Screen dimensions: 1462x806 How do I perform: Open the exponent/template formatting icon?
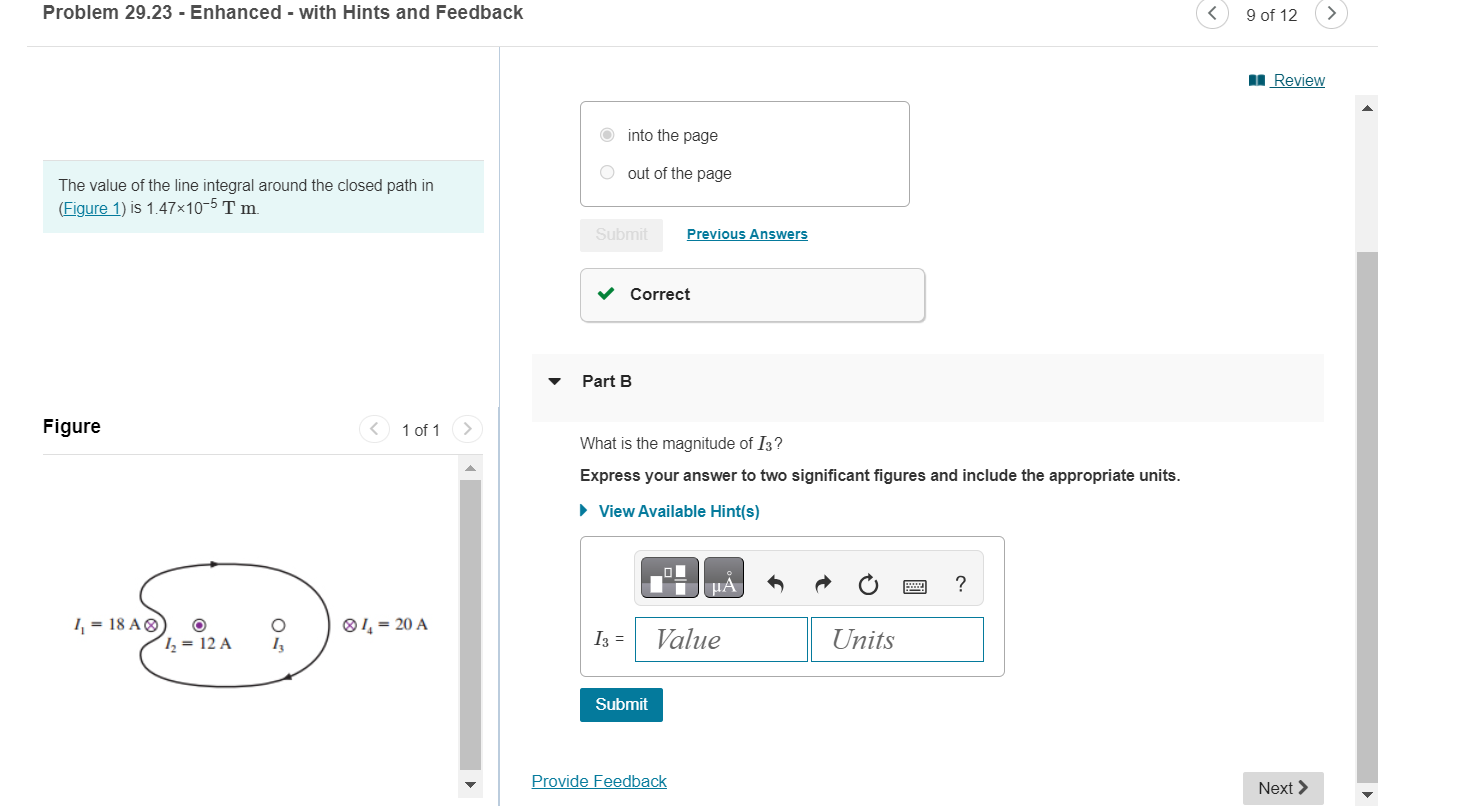click(667, 577)
